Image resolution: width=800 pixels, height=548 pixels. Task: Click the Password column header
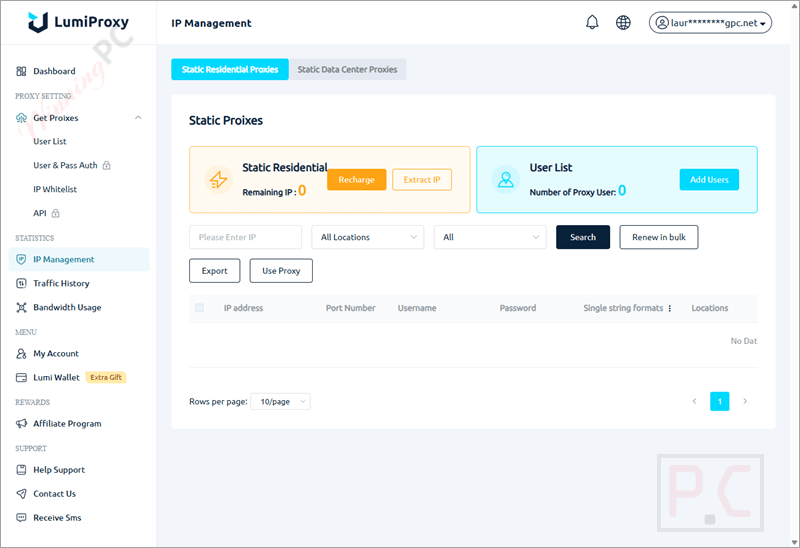(518, 308)
